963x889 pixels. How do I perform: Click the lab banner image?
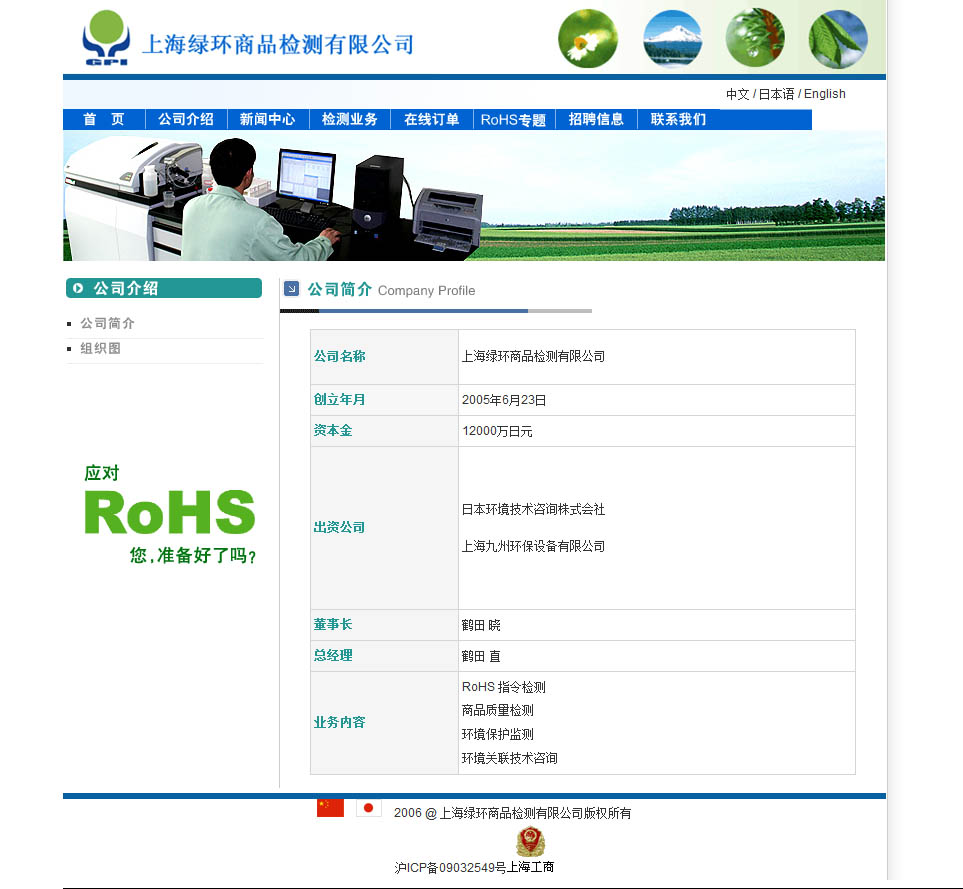(x=474, y=196)
